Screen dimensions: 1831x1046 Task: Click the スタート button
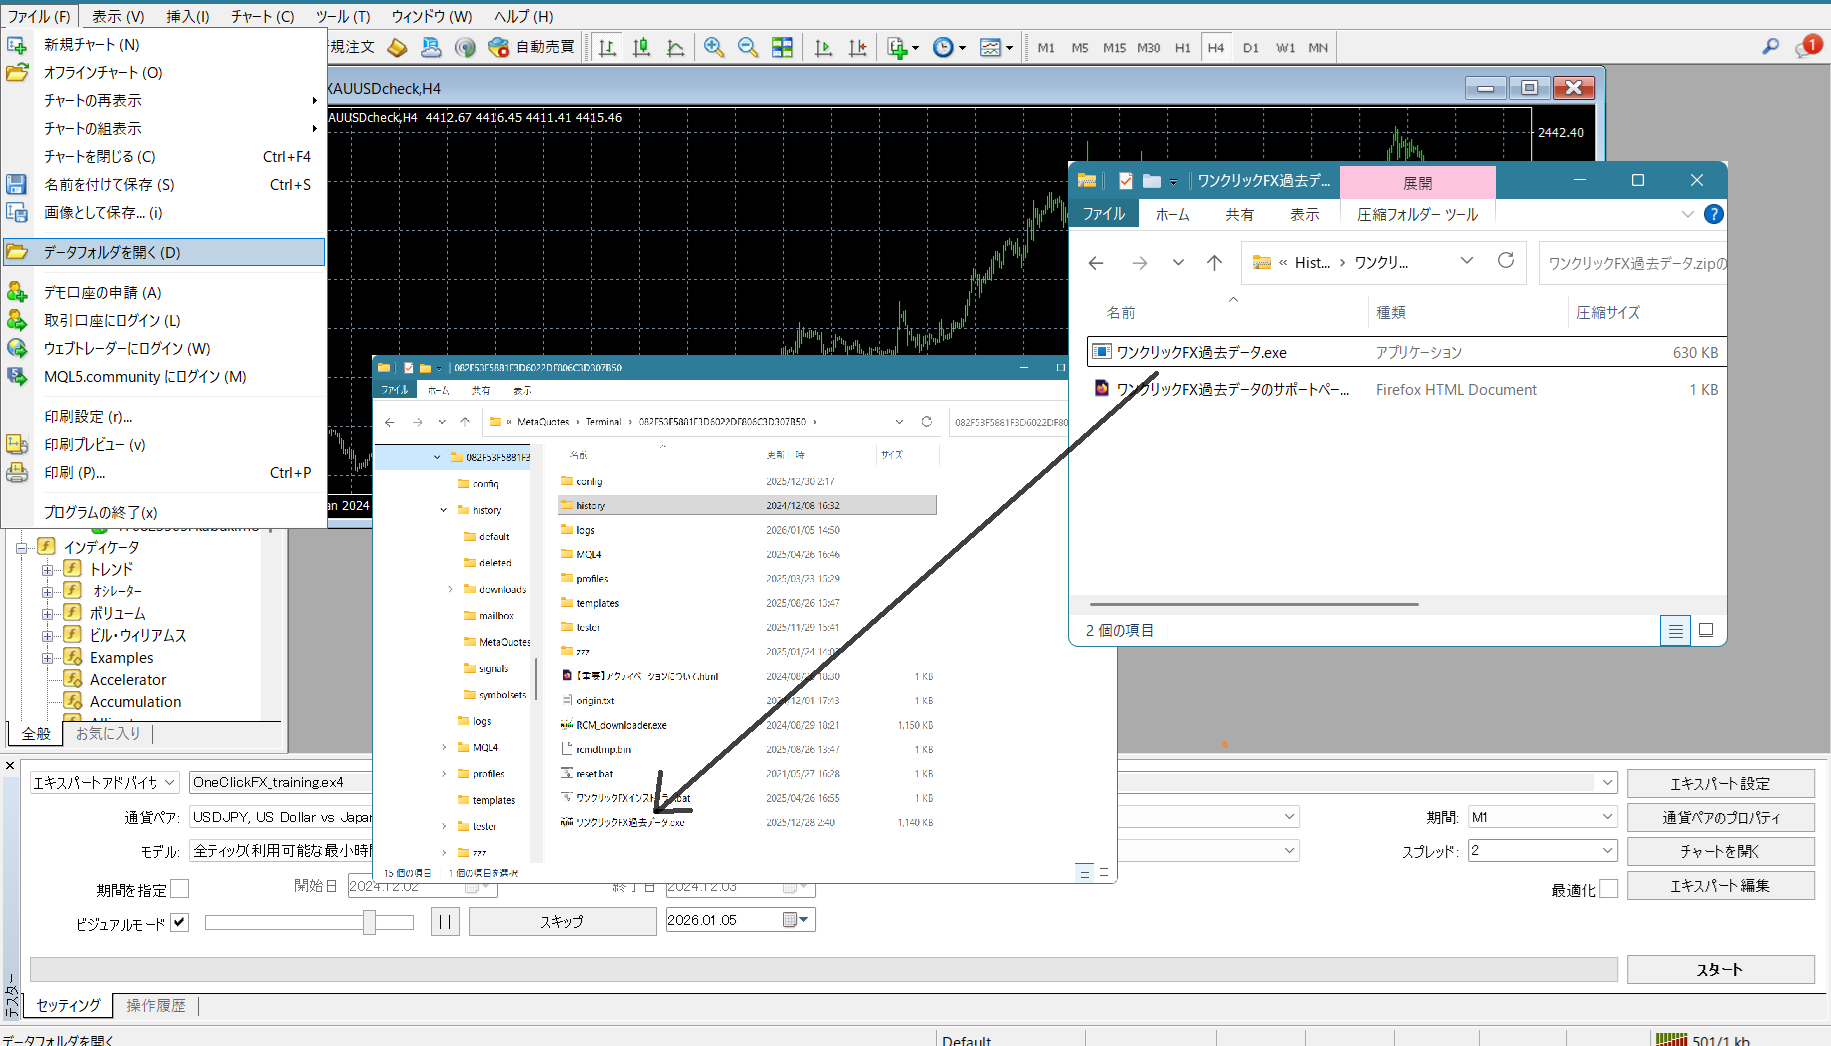pos(1719,969)
